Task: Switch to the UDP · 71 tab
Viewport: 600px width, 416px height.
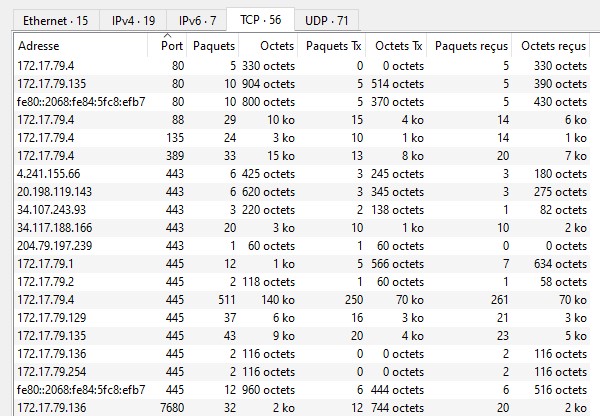Action: (325, 20)
